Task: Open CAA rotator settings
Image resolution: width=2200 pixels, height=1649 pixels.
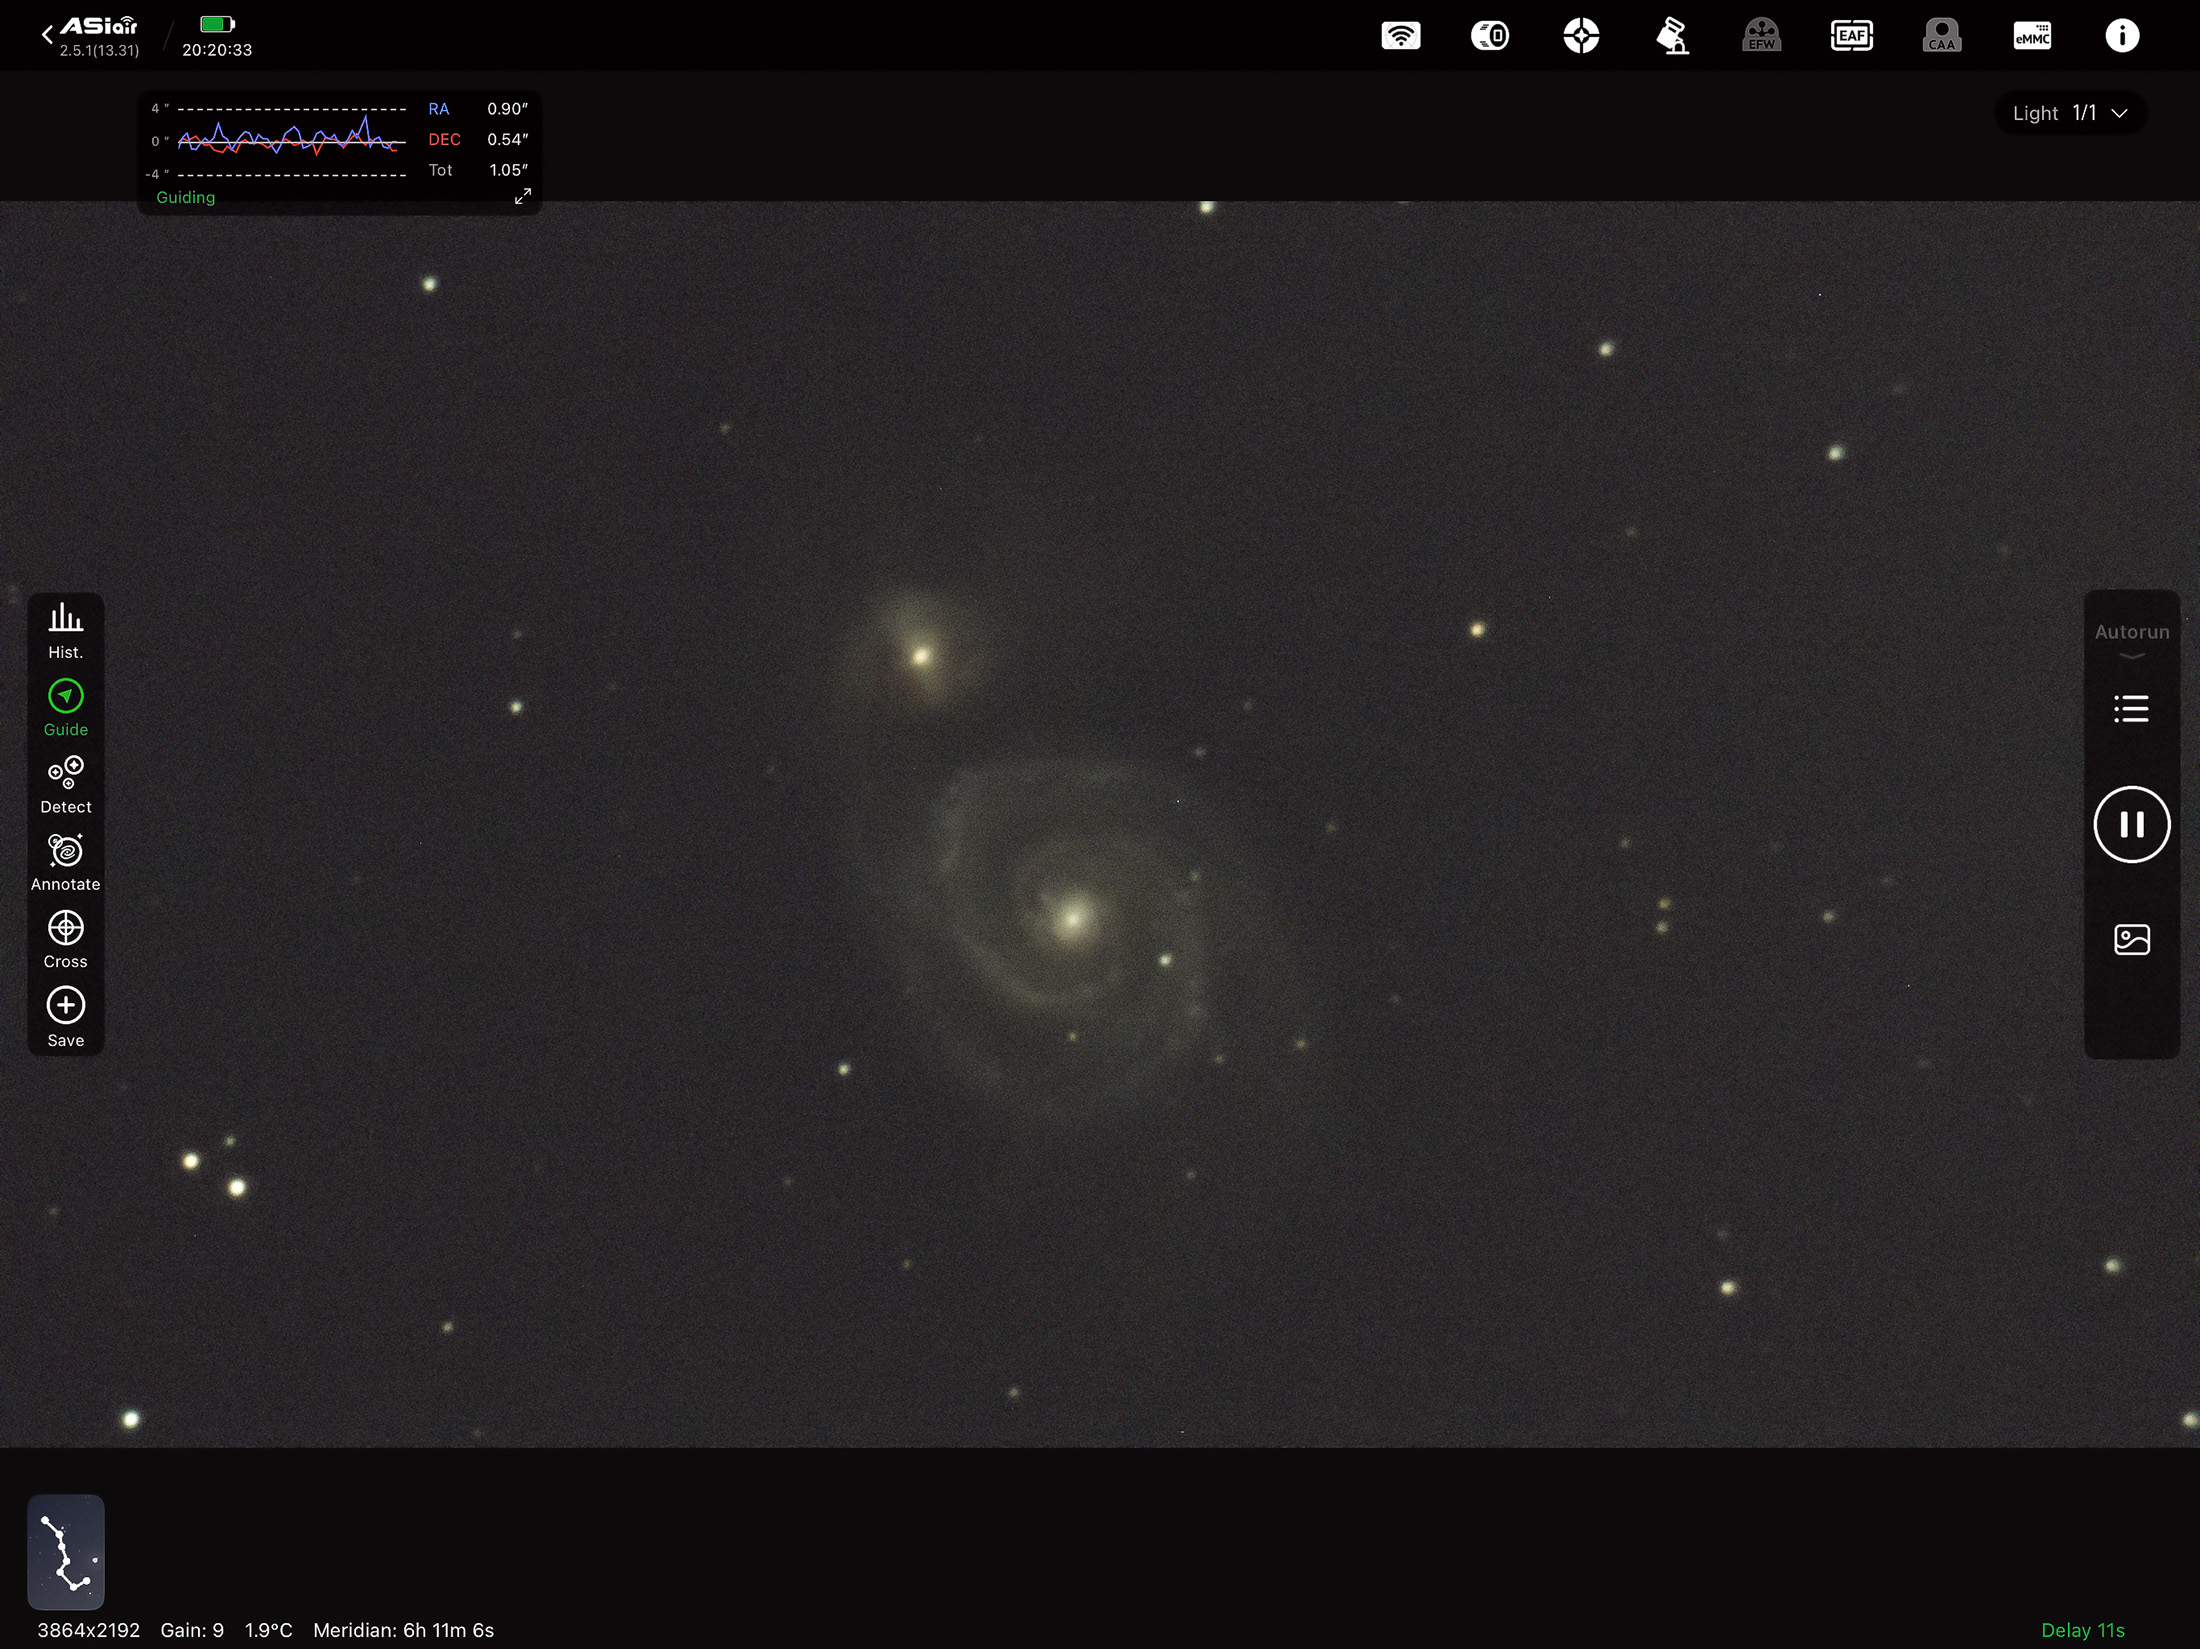Action: [1941, 36]
